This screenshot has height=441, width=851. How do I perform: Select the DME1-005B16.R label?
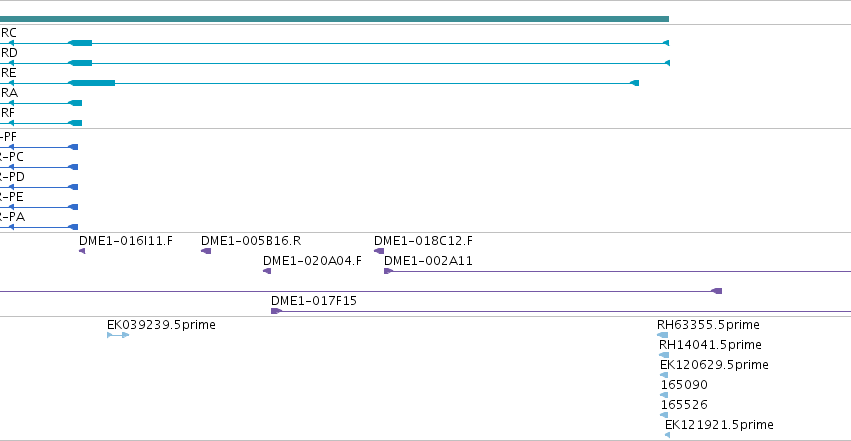click(x=251, y=241)
